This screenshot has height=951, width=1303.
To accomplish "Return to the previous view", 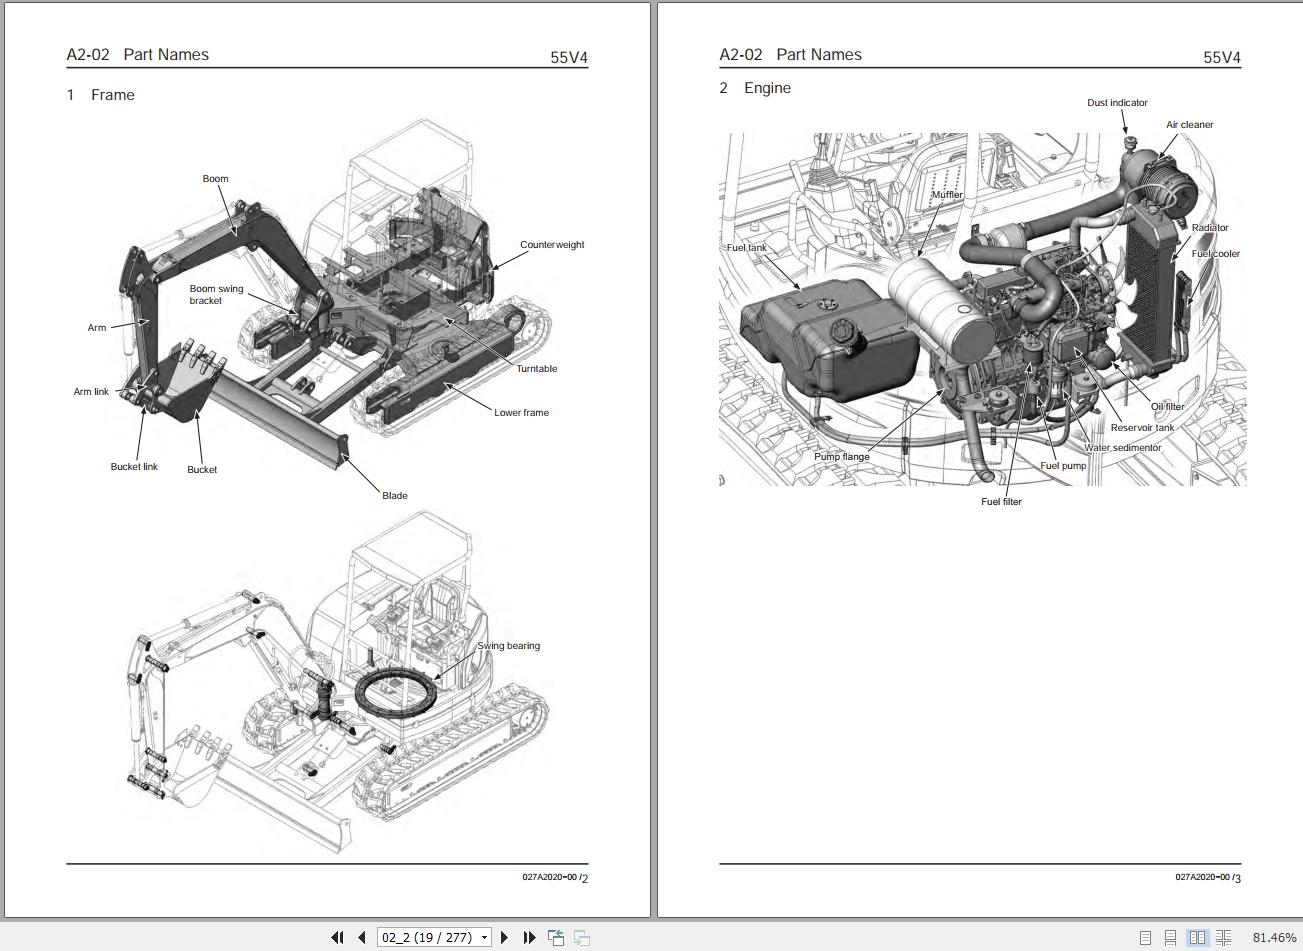I will (555, 937).
